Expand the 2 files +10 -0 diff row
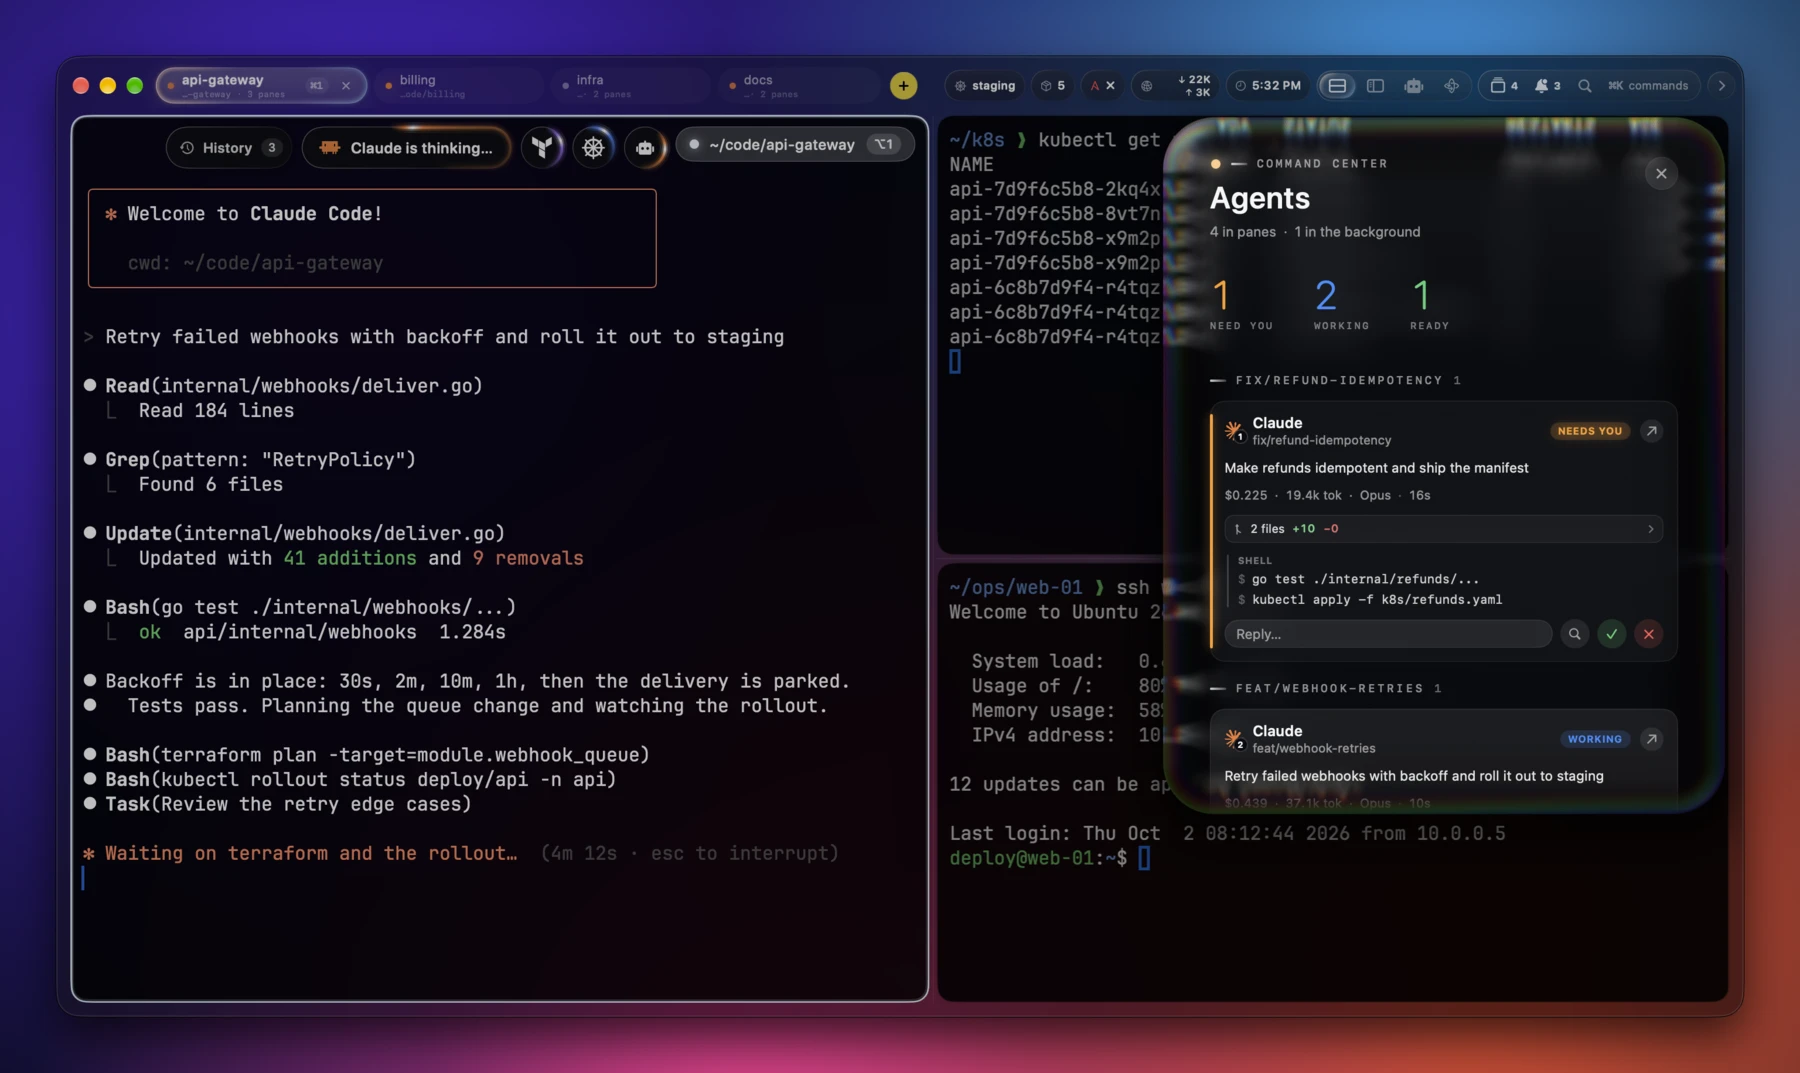1800x1073 pixels. [x=1443, y=529]
